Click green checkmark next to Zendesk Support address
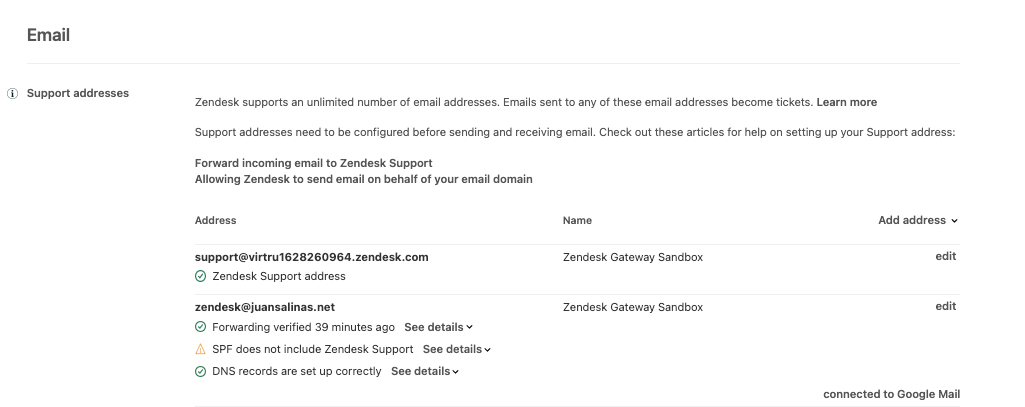 pyautogui.click(x=201, y=276)
